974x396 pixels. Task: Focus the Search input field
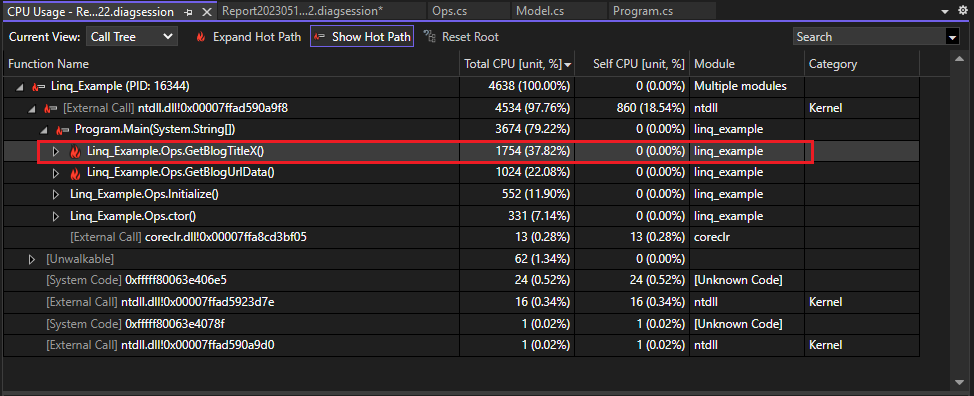pos(869,37)
